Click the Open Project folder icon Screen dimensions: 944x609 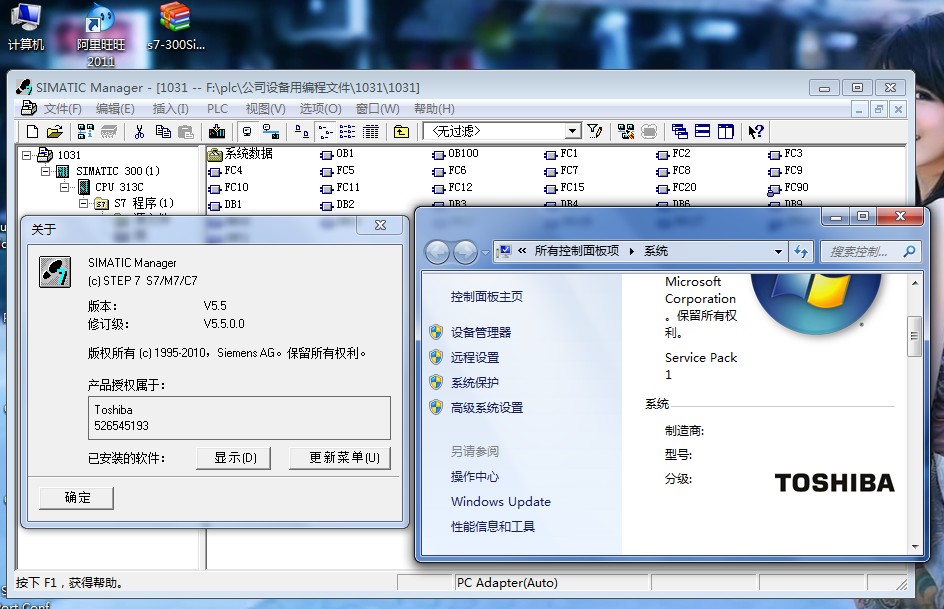(55, 131)
